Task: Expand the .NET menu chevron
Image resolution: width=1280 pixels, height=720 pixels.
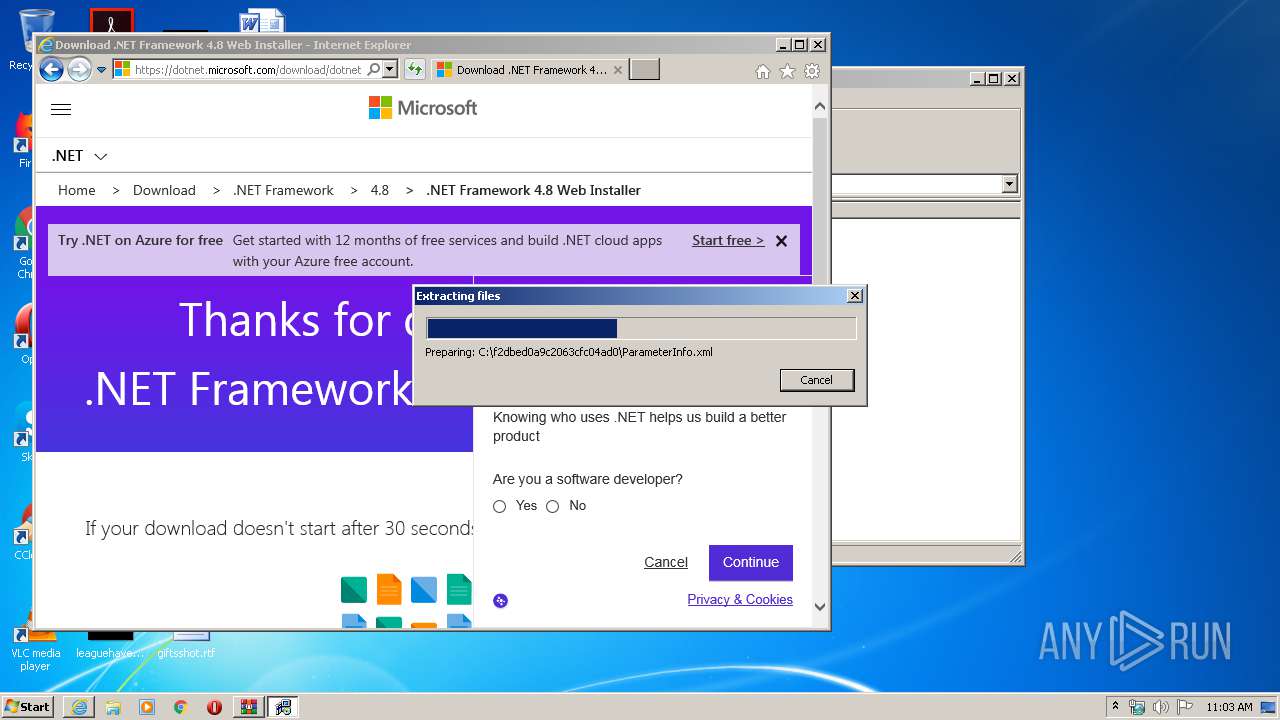Action: tap(101, 156)
